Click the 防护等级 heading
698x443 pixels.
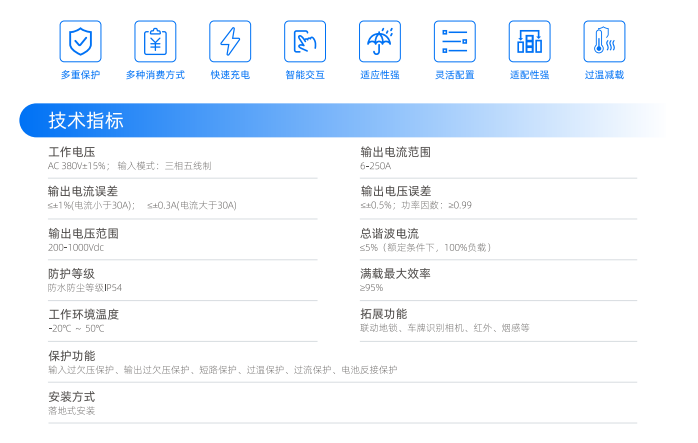coord(71,273)
